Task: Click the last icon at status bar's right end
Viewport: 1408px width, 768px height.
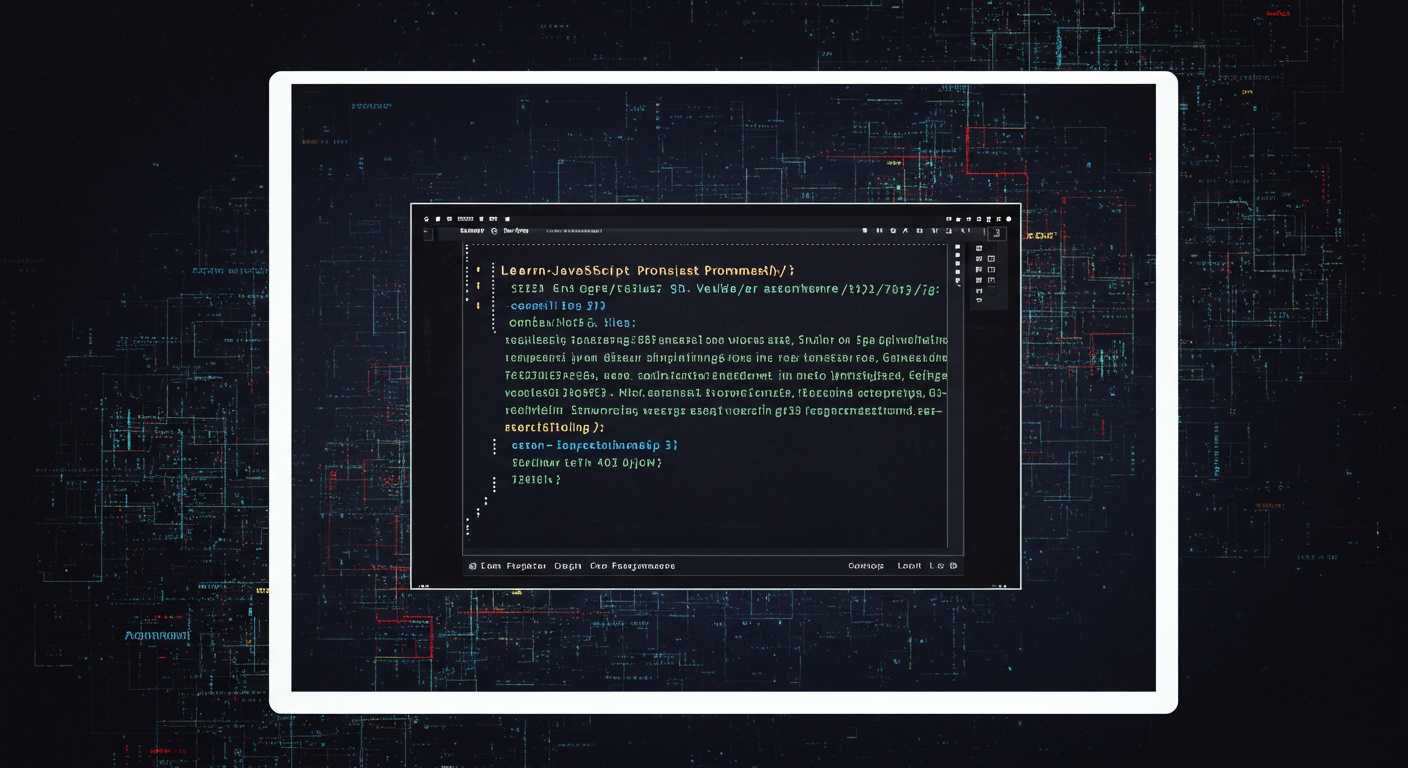Action: point(953,566)
